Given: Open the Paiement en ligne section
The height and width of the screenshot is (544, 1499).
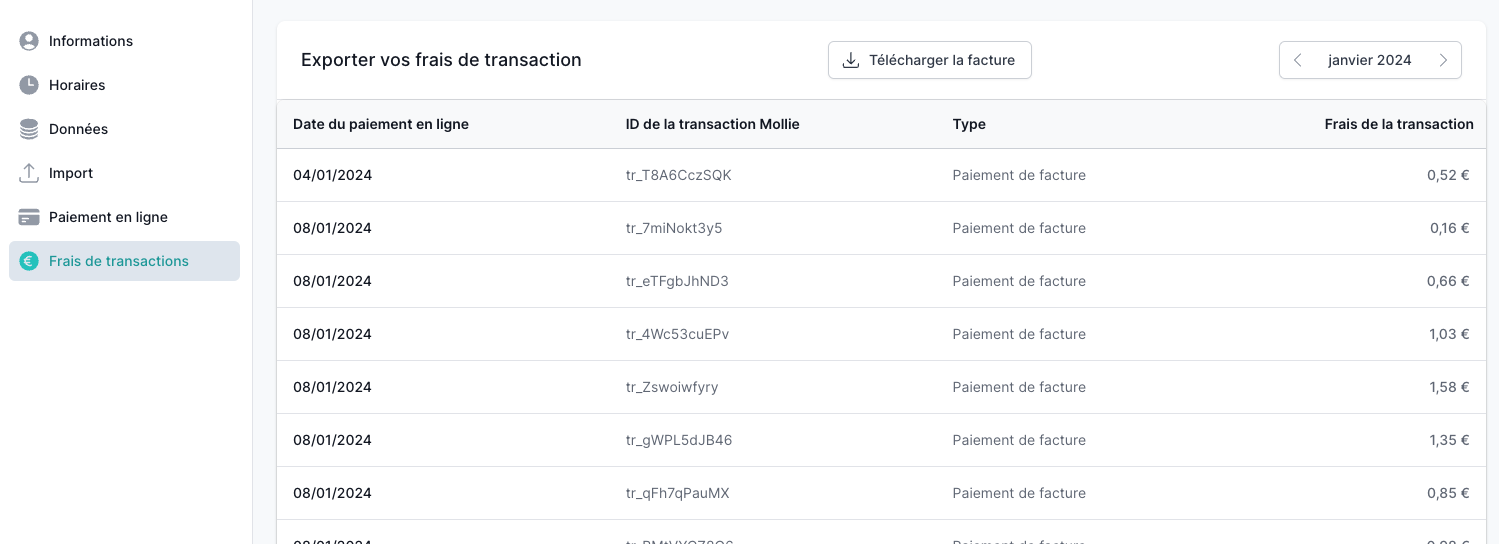Looking at the screenshot, I should [x=108, y=217].
